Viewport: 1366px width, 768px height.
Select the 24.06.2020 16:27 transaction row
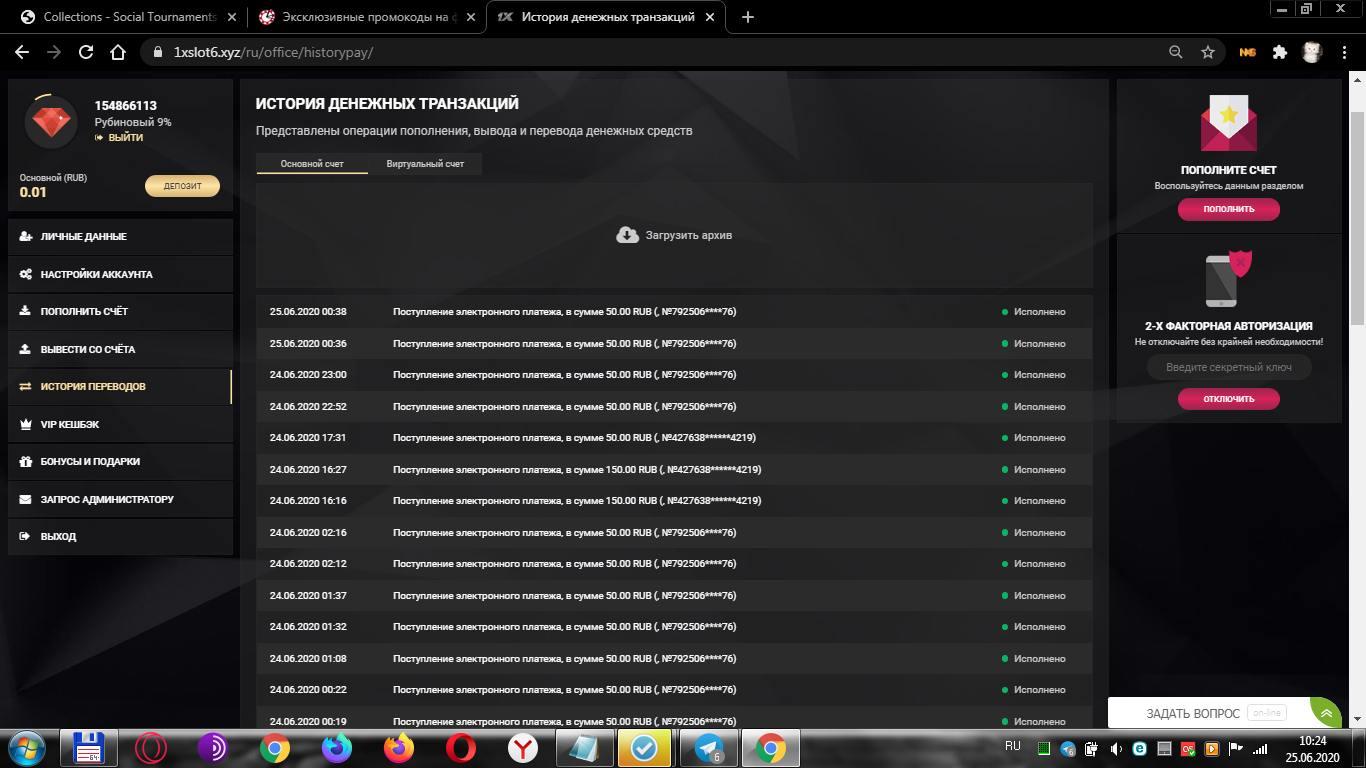tap(674, 470)
